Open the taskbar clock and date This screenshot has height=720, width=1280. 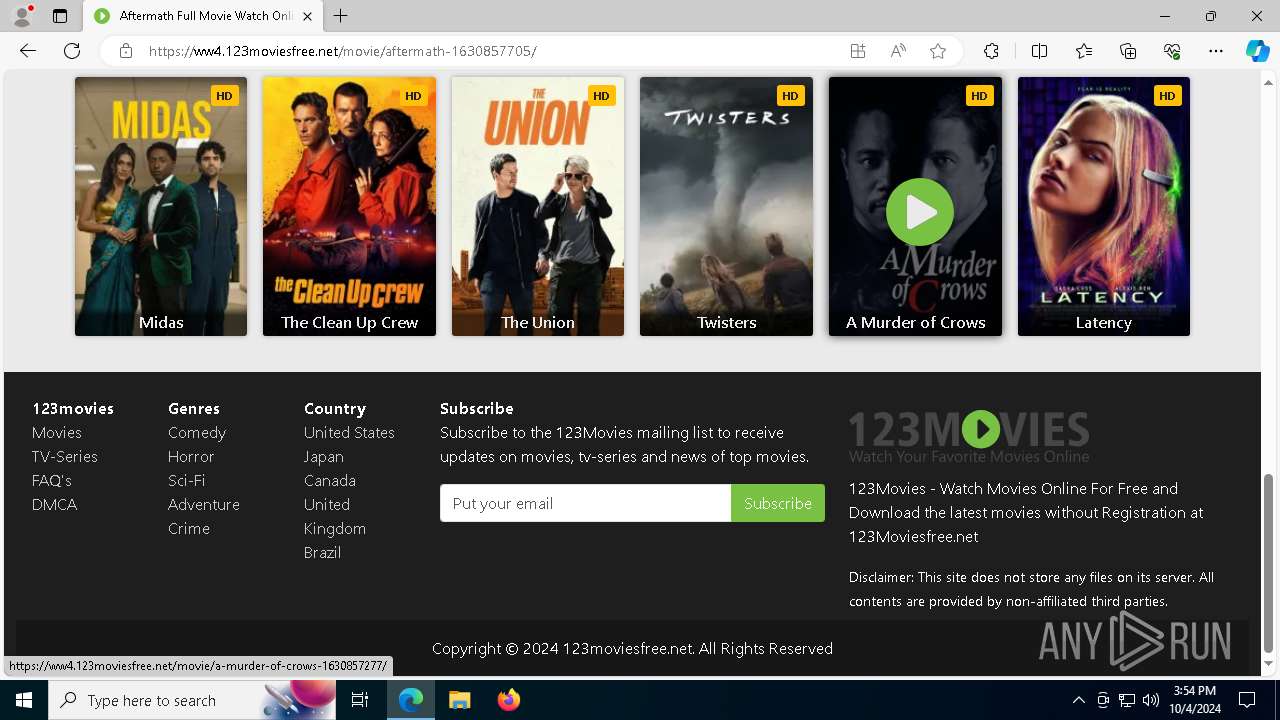point(1194,700)
